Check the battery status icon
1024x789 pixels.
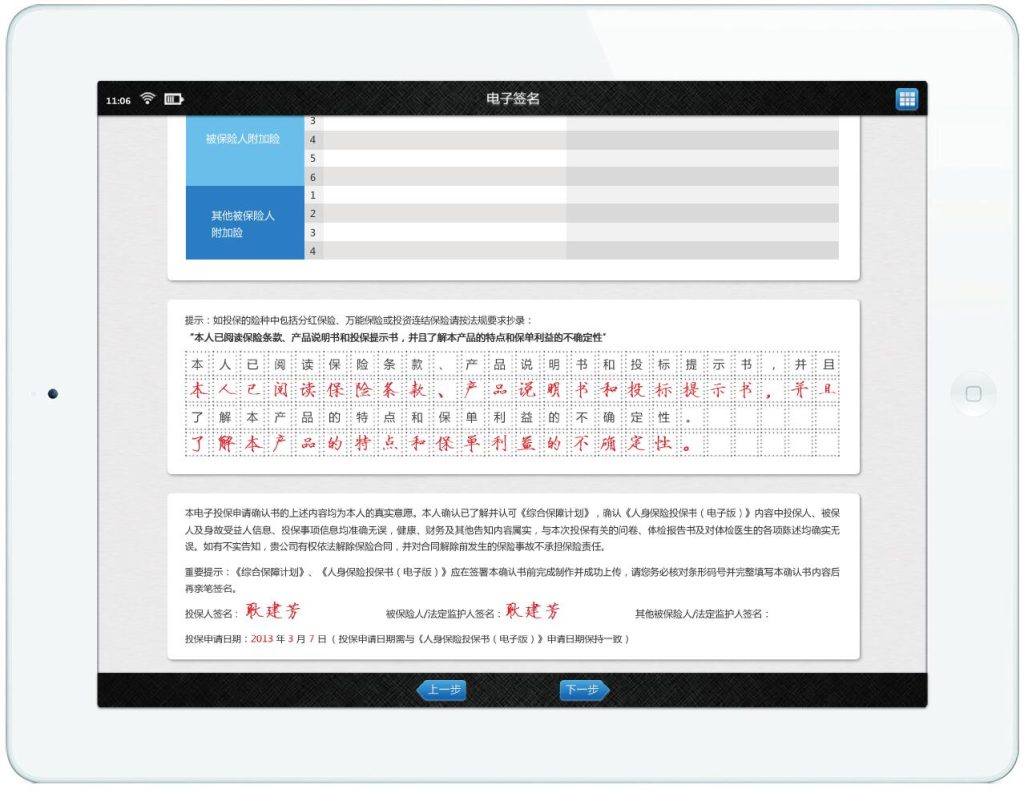click(174, 99)
